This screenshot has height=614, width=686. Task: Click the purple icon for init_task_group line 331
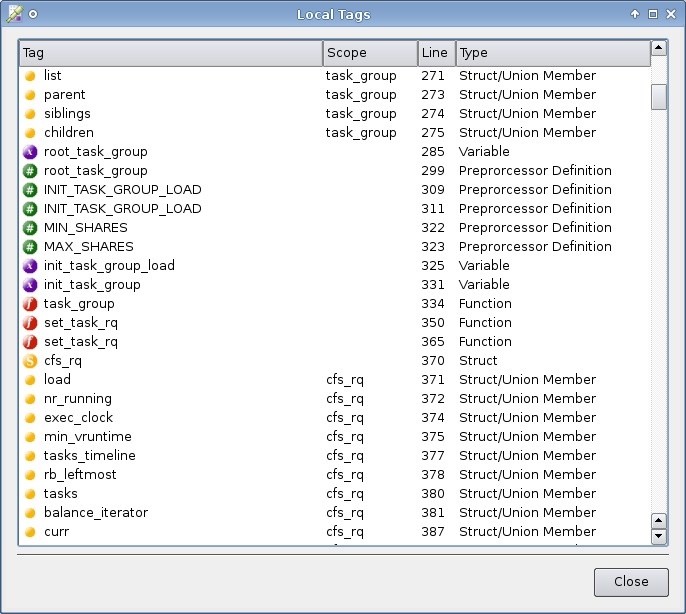[30, 285]
